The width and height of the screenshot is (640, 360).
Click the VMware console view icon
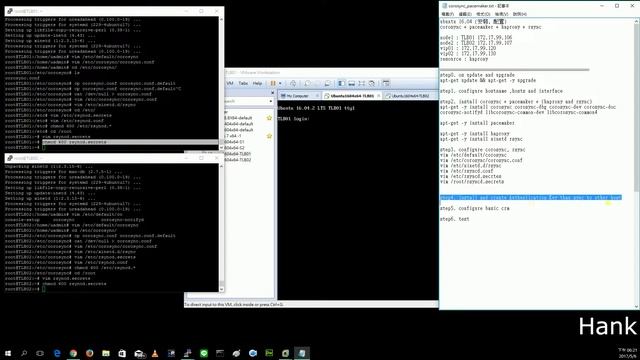click(x=386, y=83)
